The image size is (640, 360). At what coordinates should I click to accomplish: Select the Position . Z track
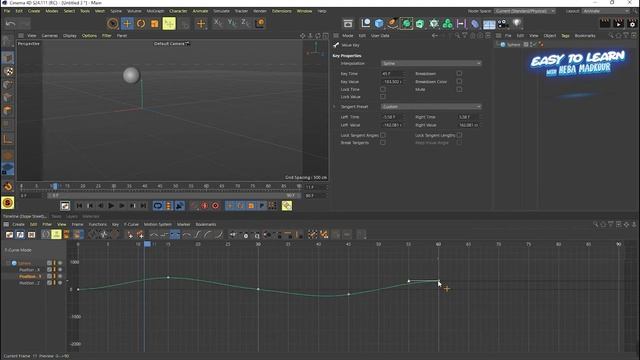(29, 282)
